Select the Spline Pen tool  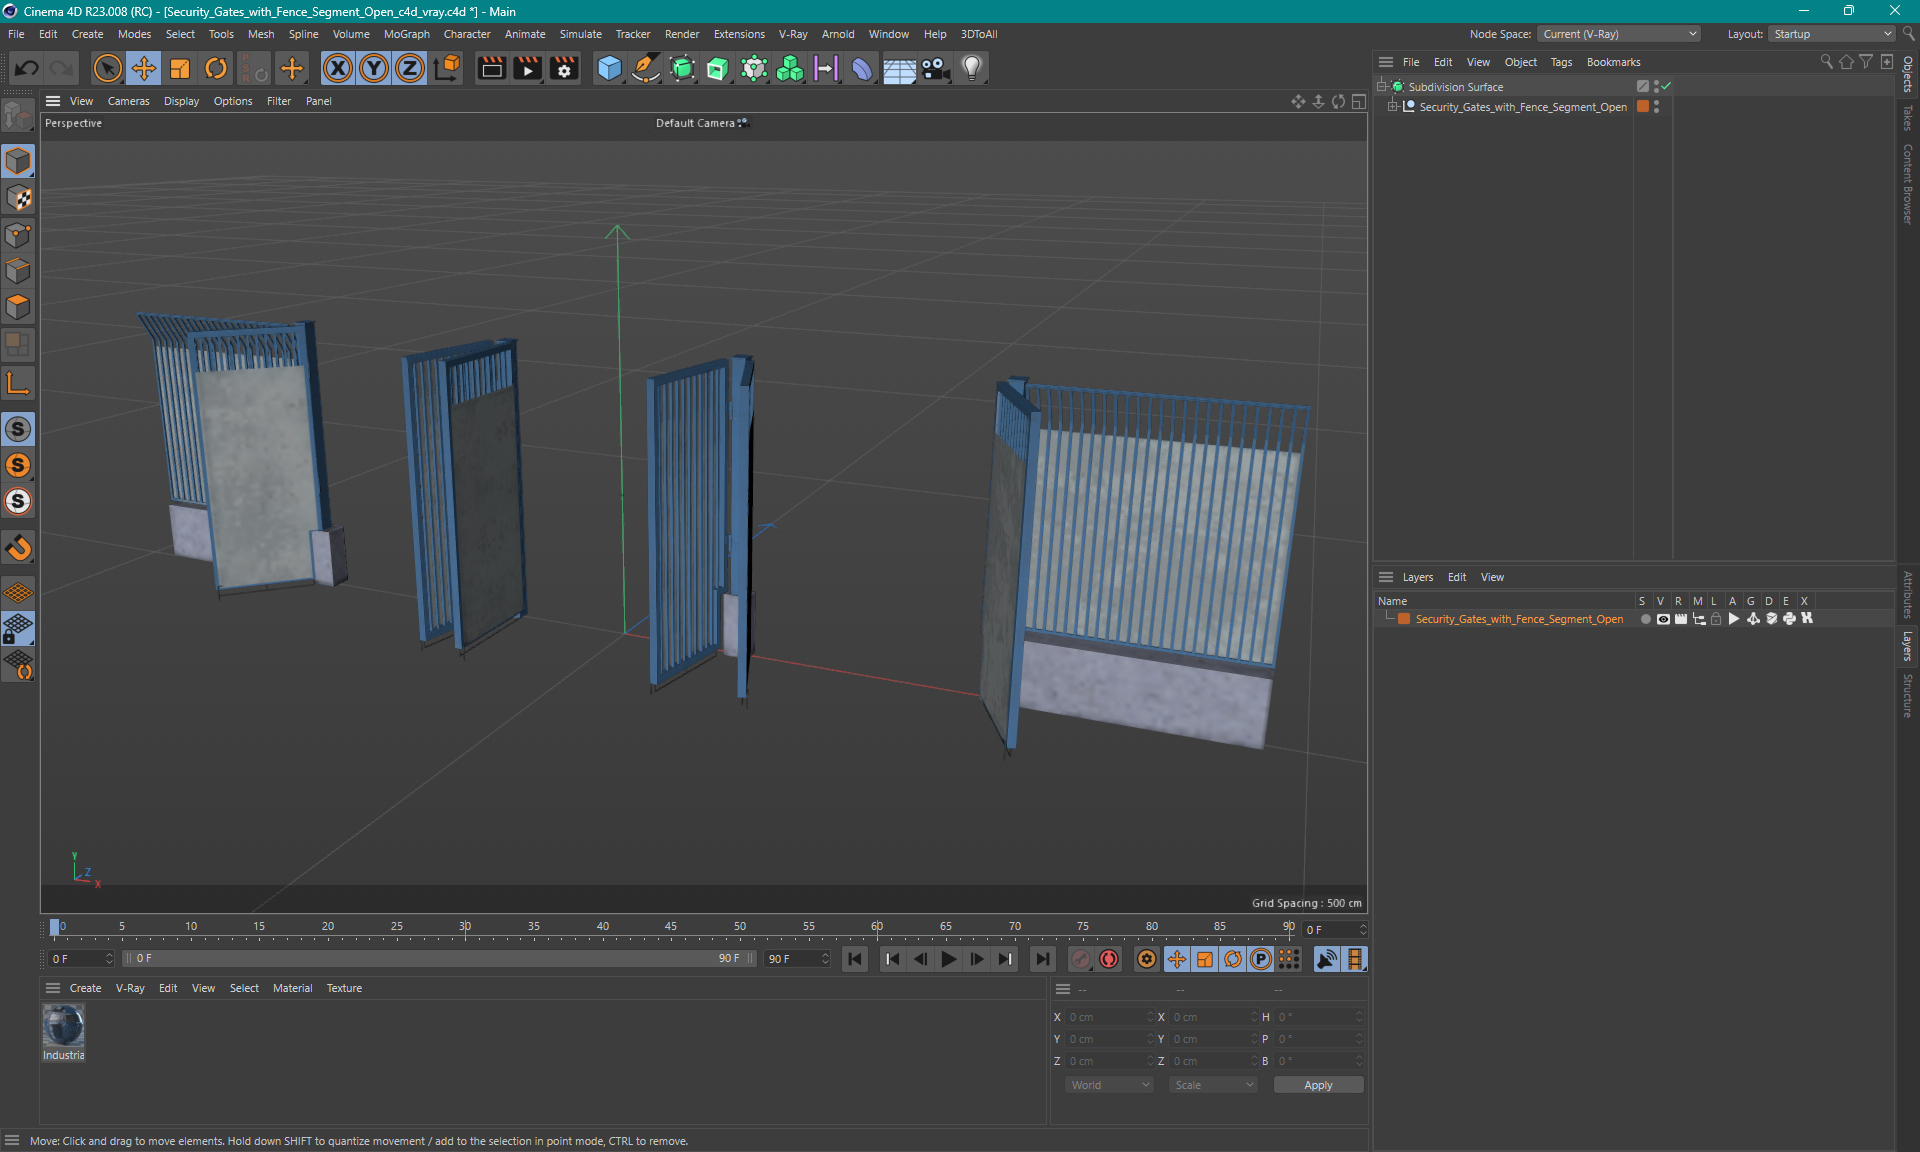[646, 68]
